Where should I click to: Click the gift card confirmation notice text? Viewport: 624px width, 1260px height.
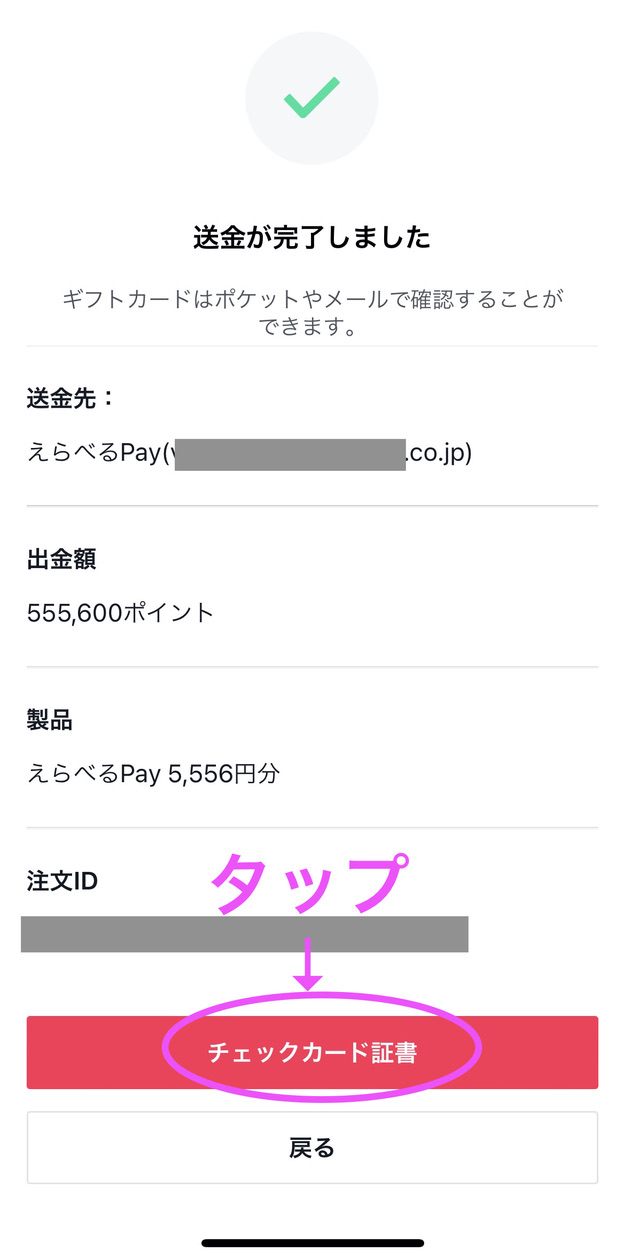(311, 312)
